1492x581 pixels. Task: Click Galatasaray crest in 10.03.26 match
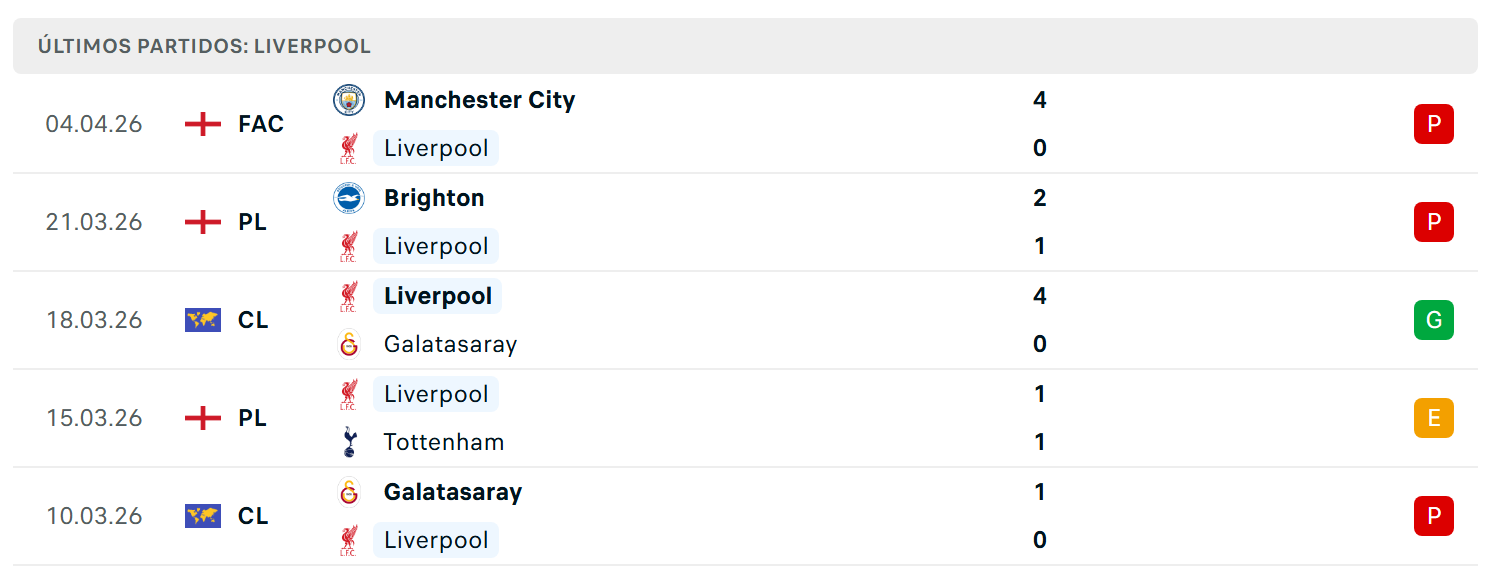click(x=349, y=492)
